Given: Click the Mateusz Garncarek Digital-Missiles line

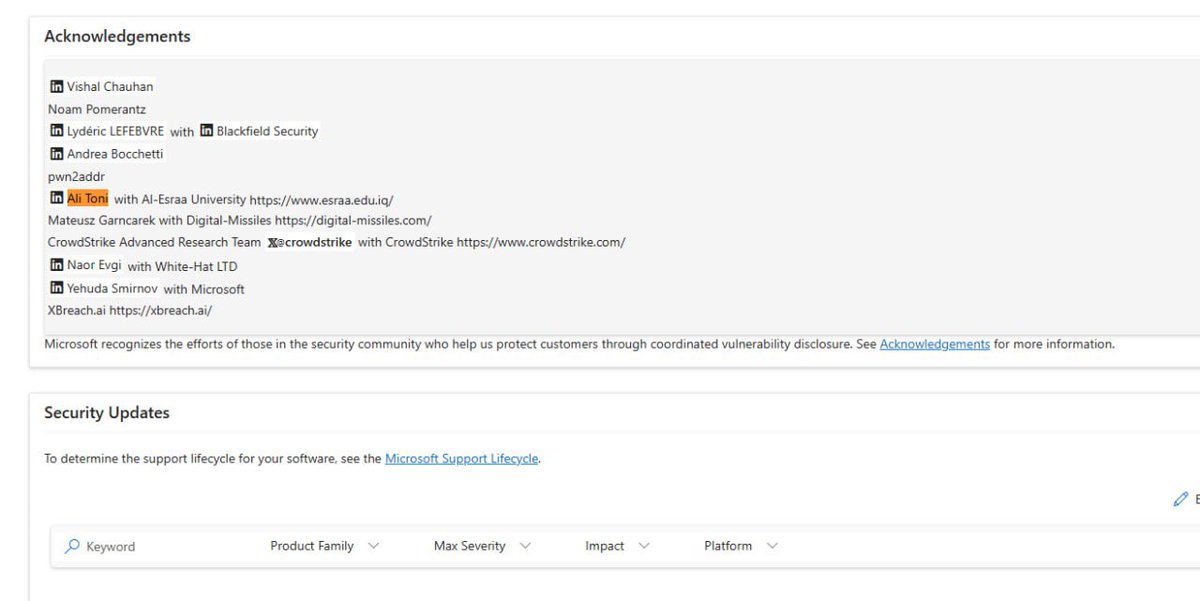Looking at the screenshot, I should (240, 220).
